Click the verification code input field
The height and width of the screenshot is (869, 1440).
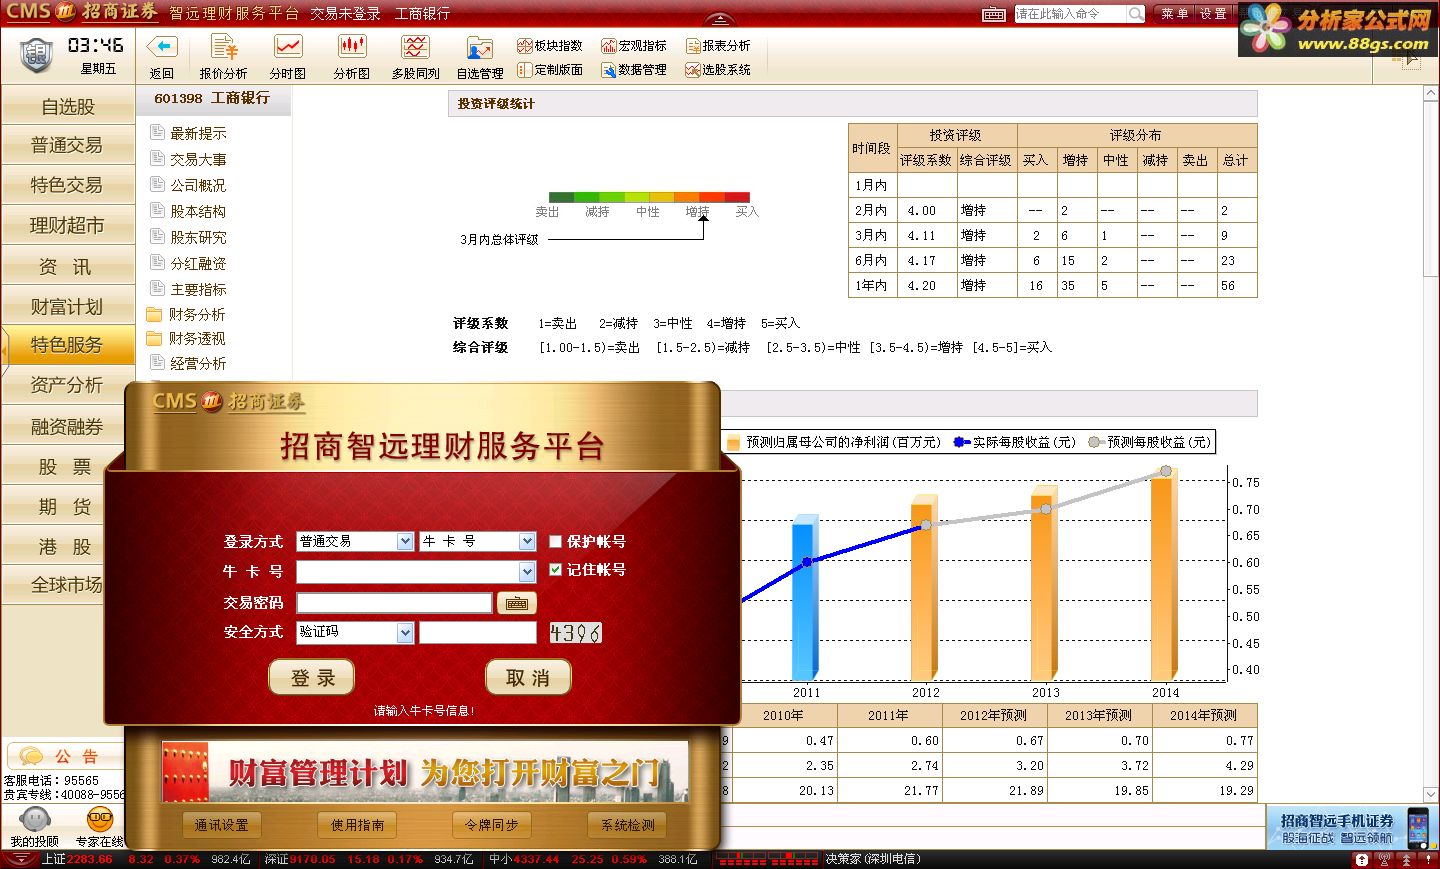478,632
